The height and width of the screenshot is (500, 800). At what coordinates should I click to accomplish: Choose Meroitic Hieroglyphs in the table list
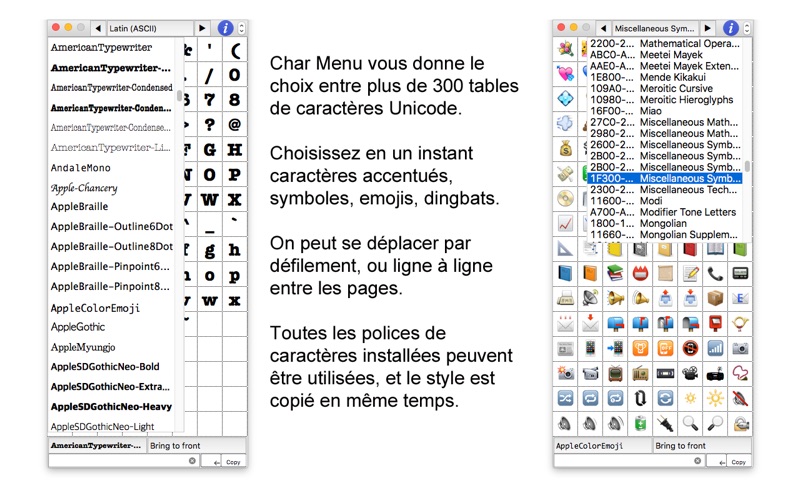(664, 100)
